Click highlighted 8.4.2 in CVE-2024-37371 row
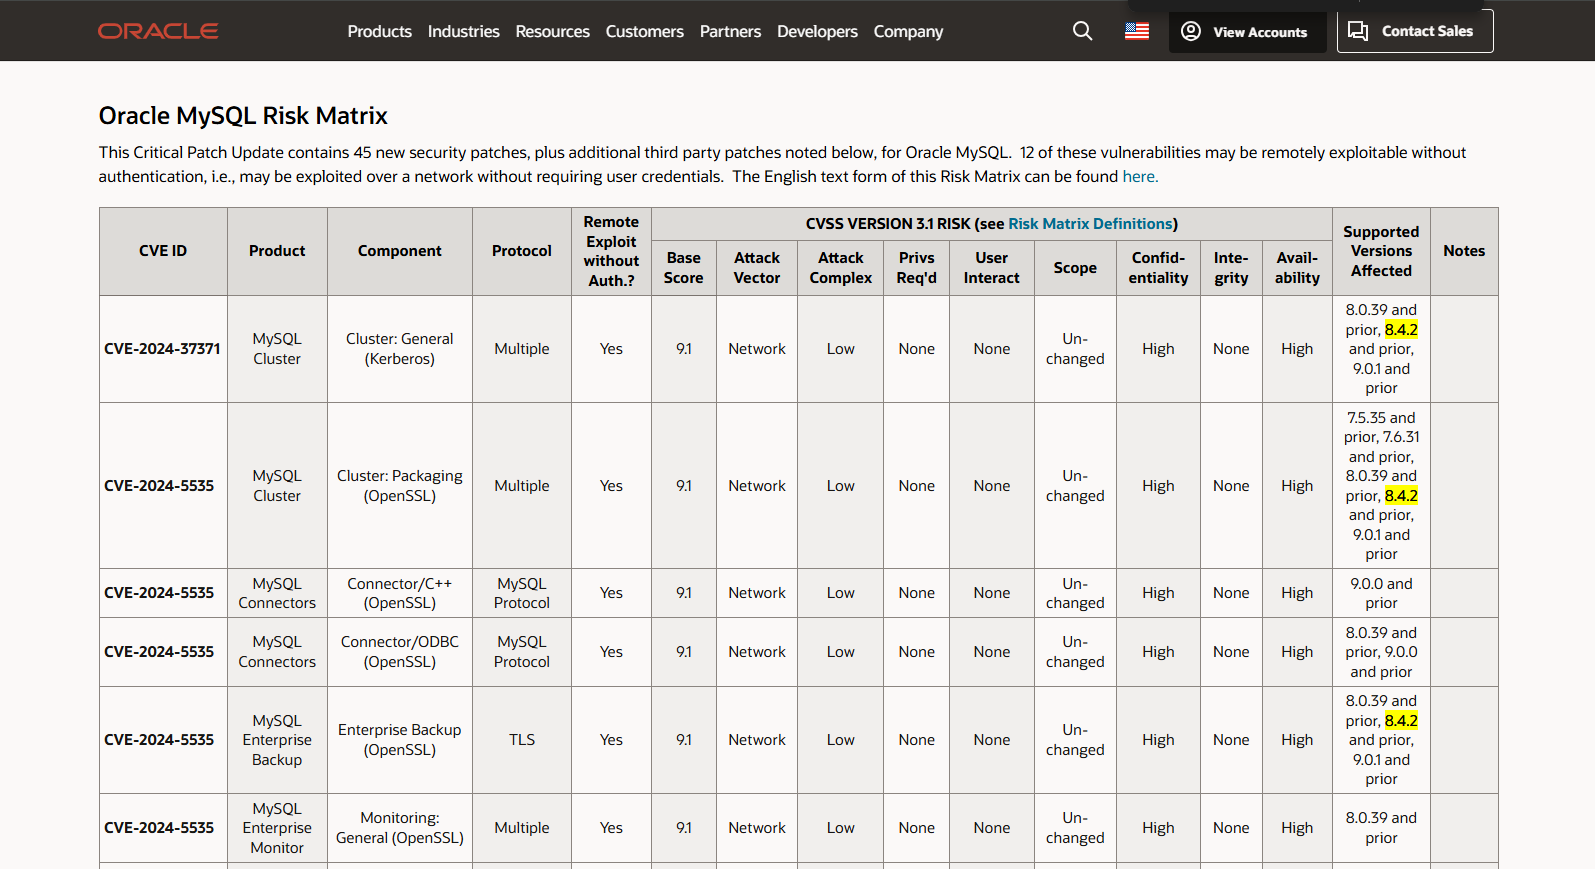This screenshot has width=1595, height=869. click(x=1401, y=330)
